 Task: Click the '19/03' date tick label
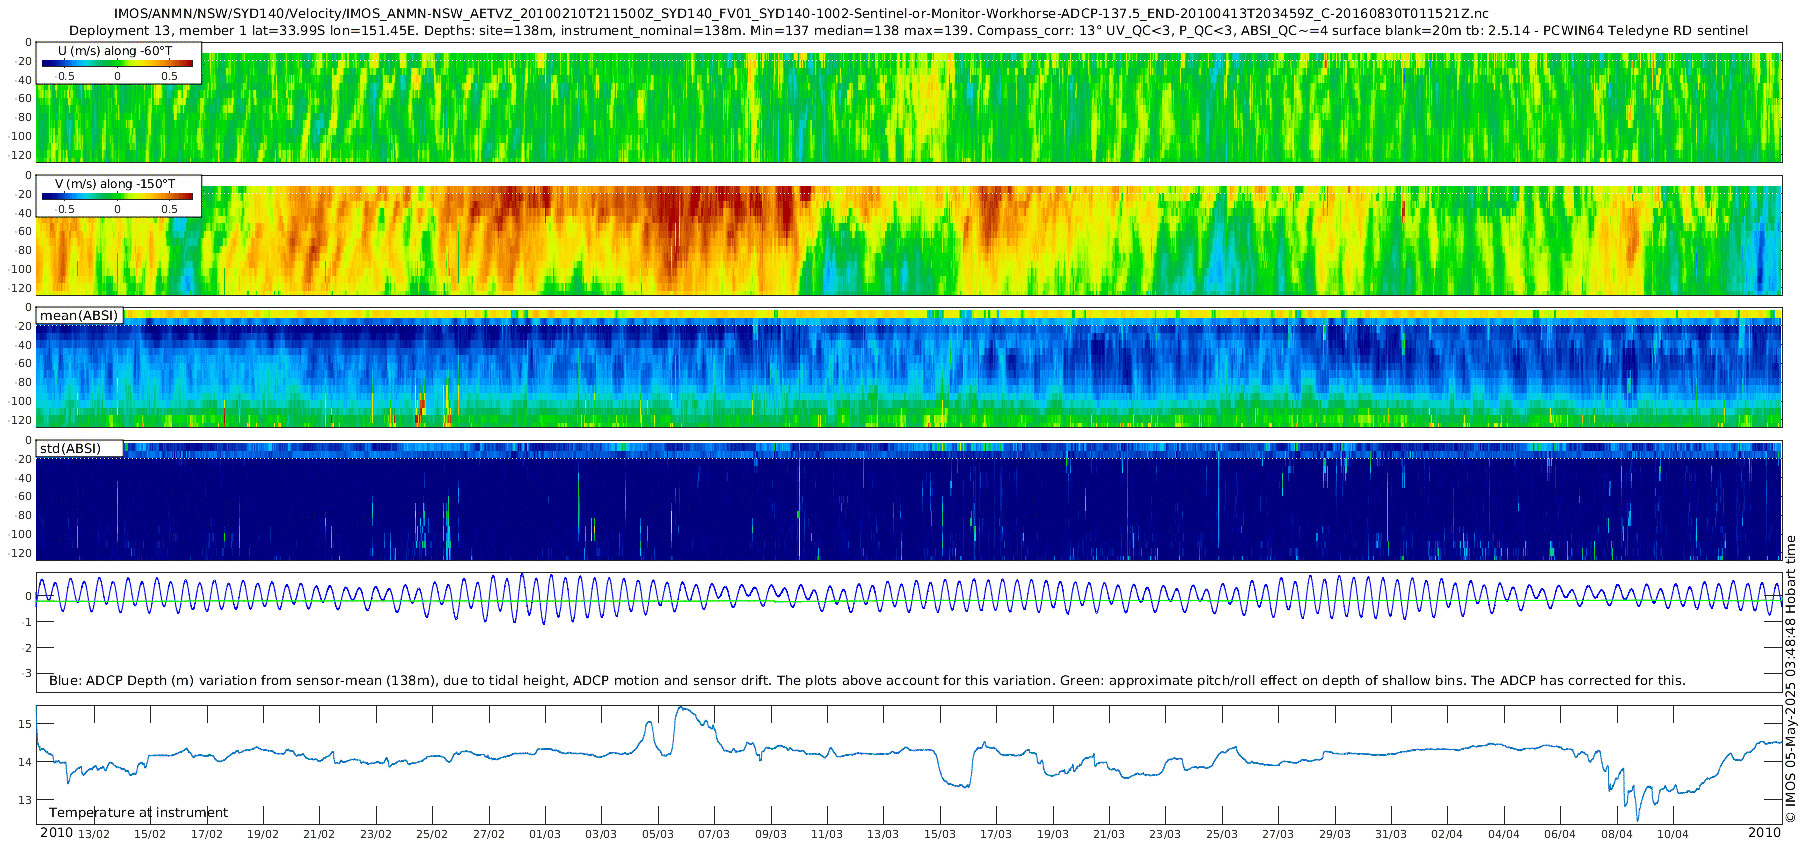pyautogui.click(x=1053, y=834)
